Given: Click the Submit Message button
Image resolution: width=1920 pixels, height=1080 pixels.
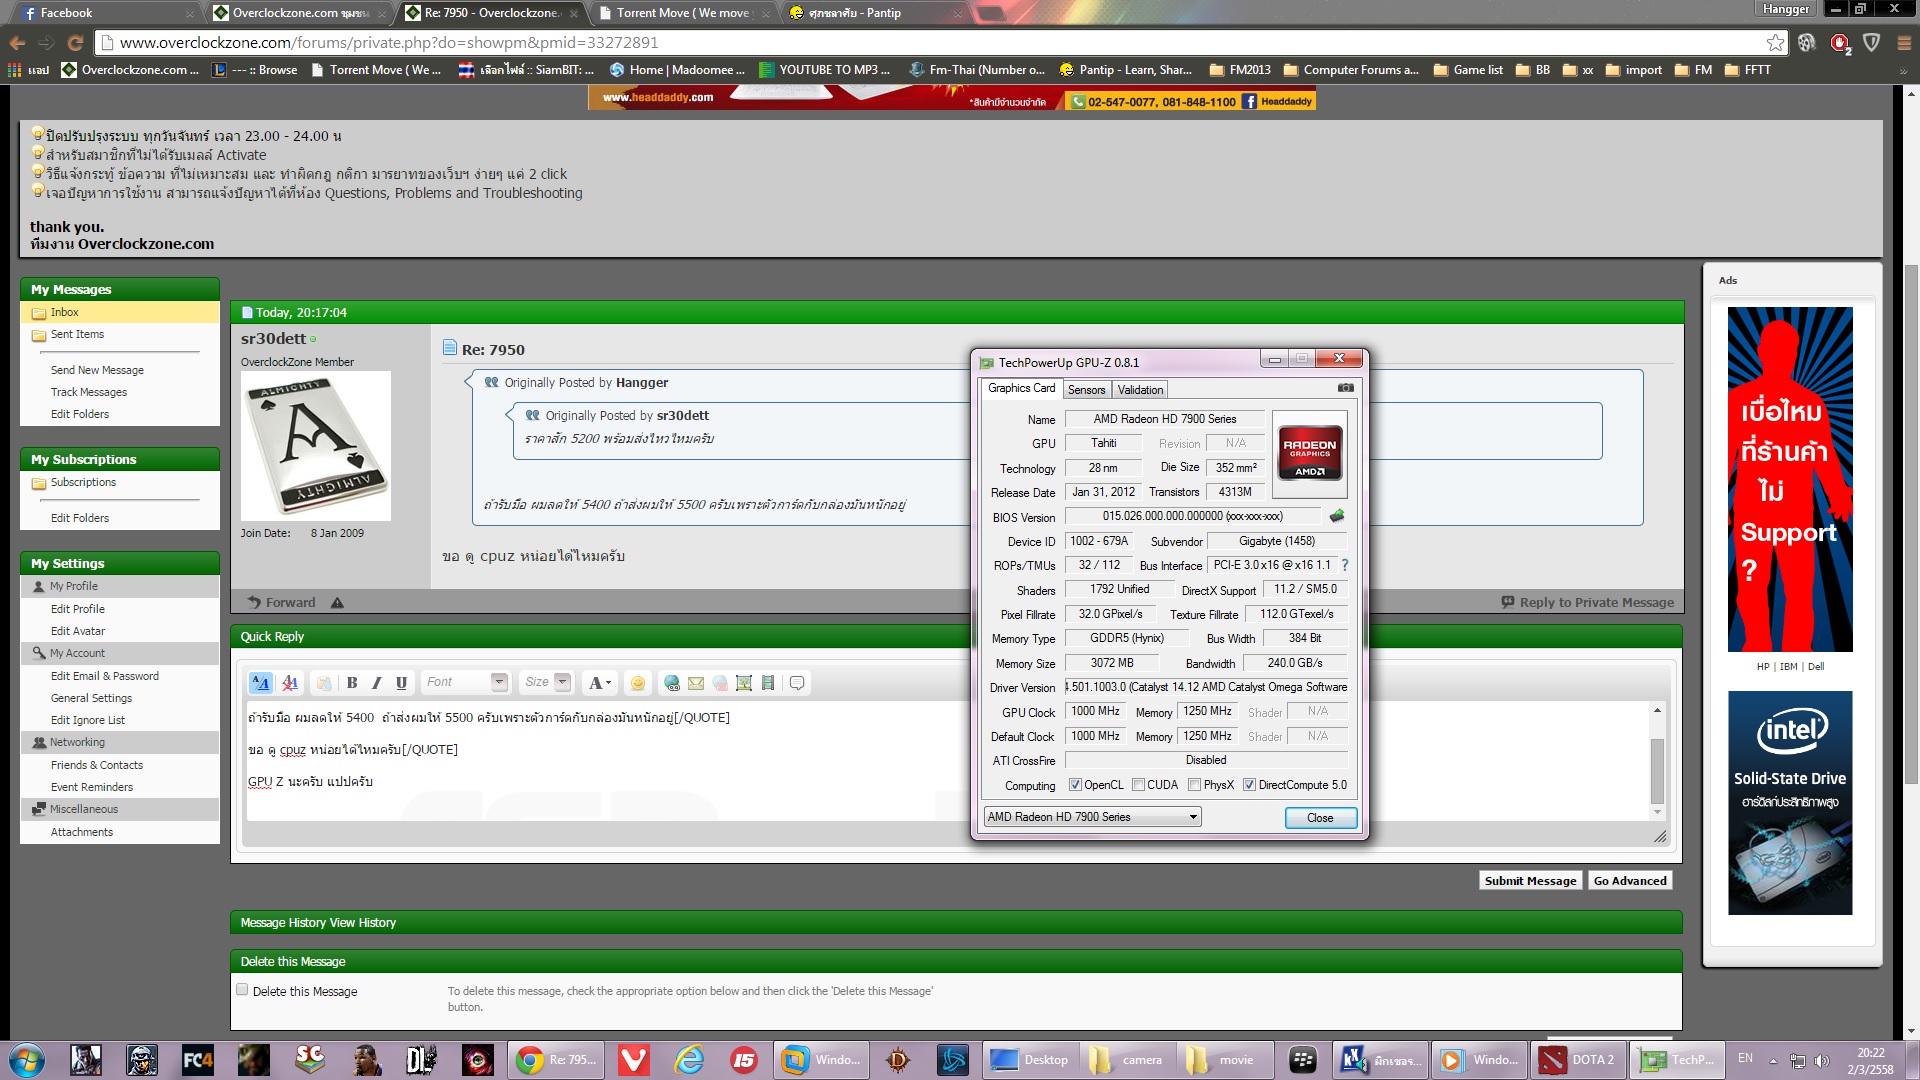Looking at the screenshot, I should [1530, 881].
